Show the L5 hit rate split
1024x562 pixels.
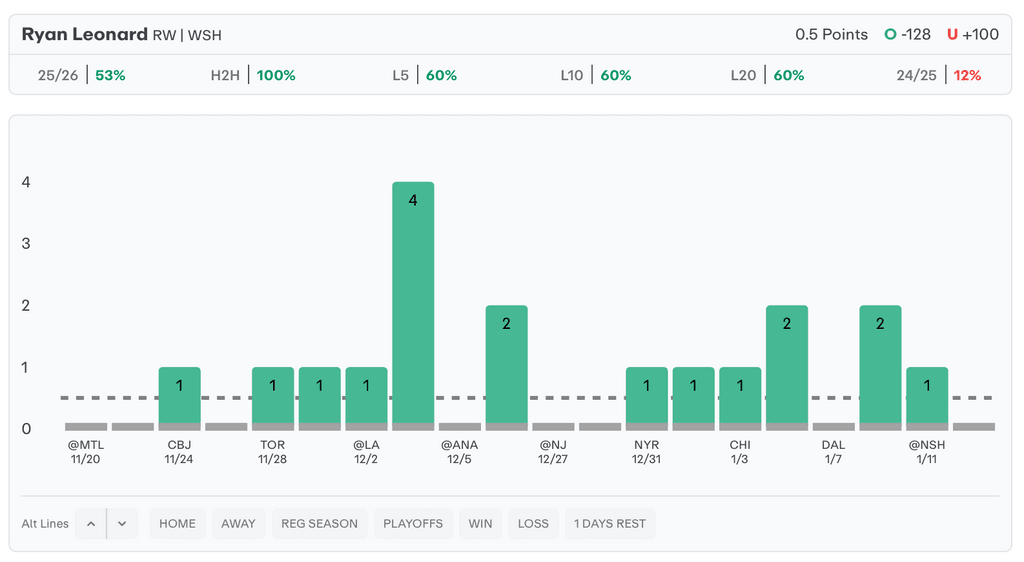pos(424,75)
